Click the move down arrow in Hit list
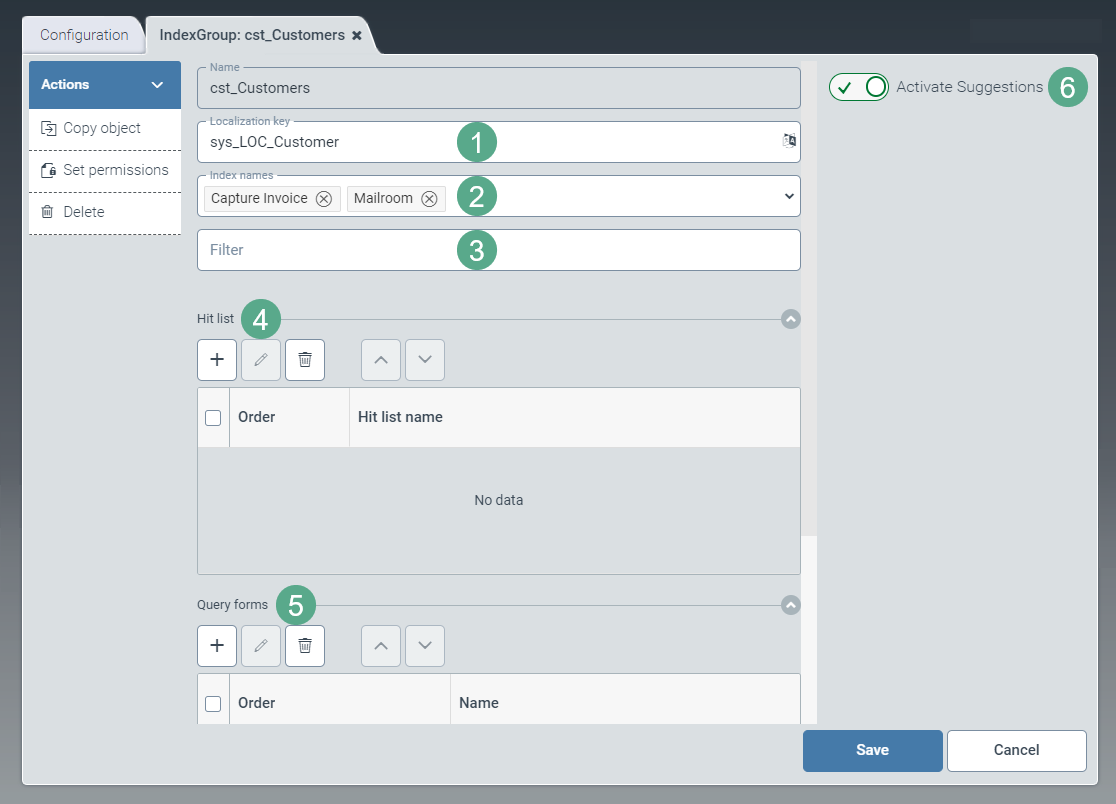 tap(425, 360)
